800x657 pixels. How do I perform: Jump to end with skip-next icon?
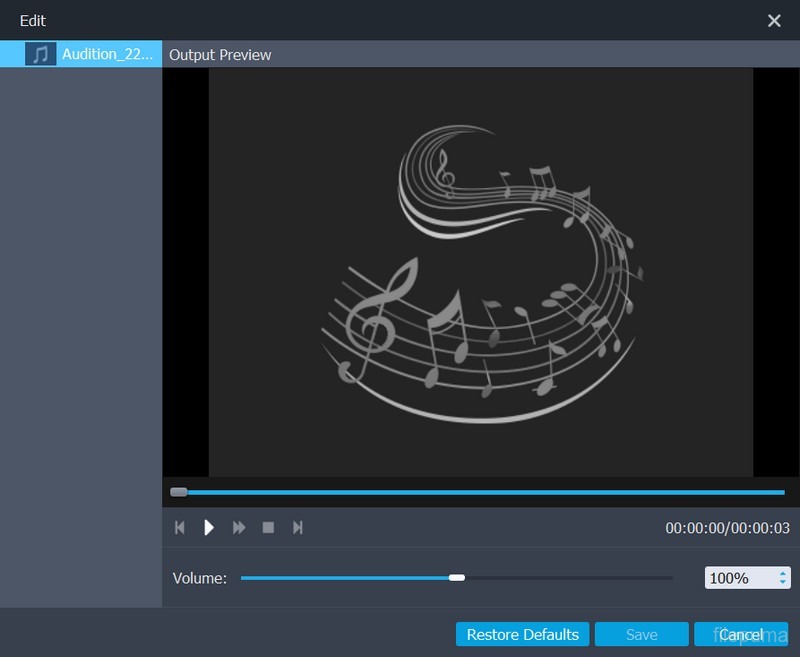point(297,527)
